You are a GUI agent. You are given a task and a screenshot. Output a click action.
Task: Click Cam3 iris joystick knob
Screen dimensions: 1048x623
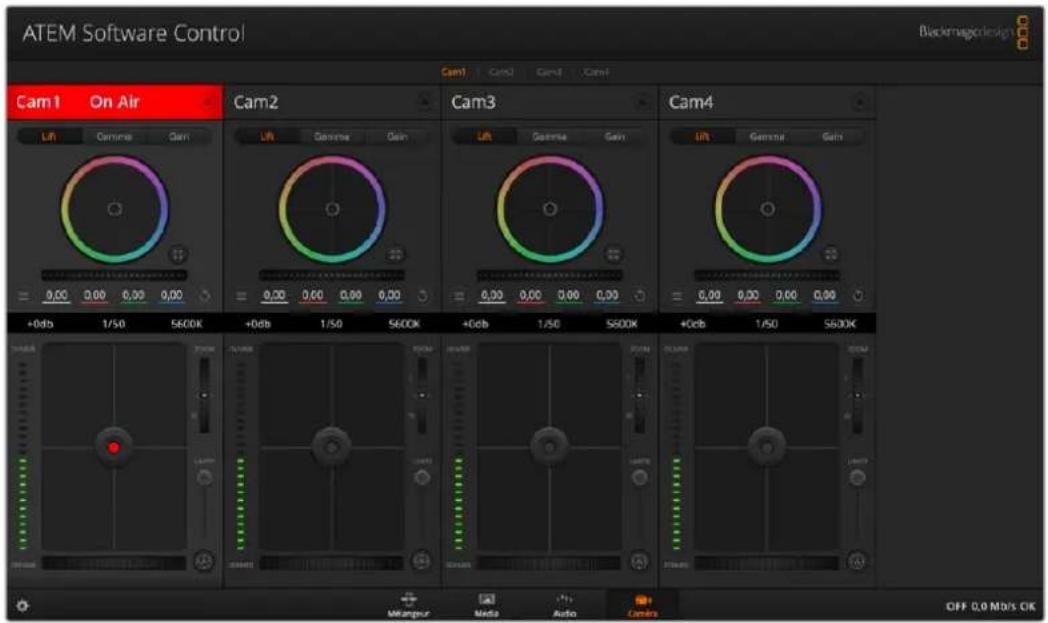(x=549, y=446)
